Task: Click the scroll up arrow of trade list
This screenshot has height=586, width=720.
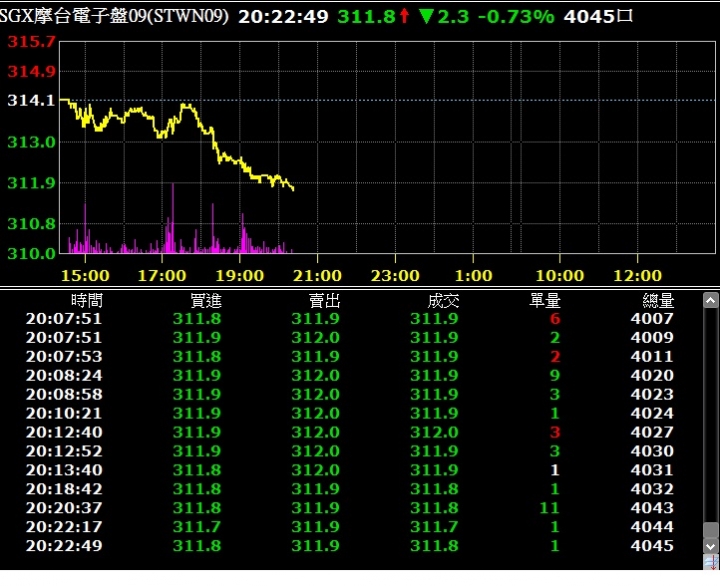Action: (x=710, y=301)
